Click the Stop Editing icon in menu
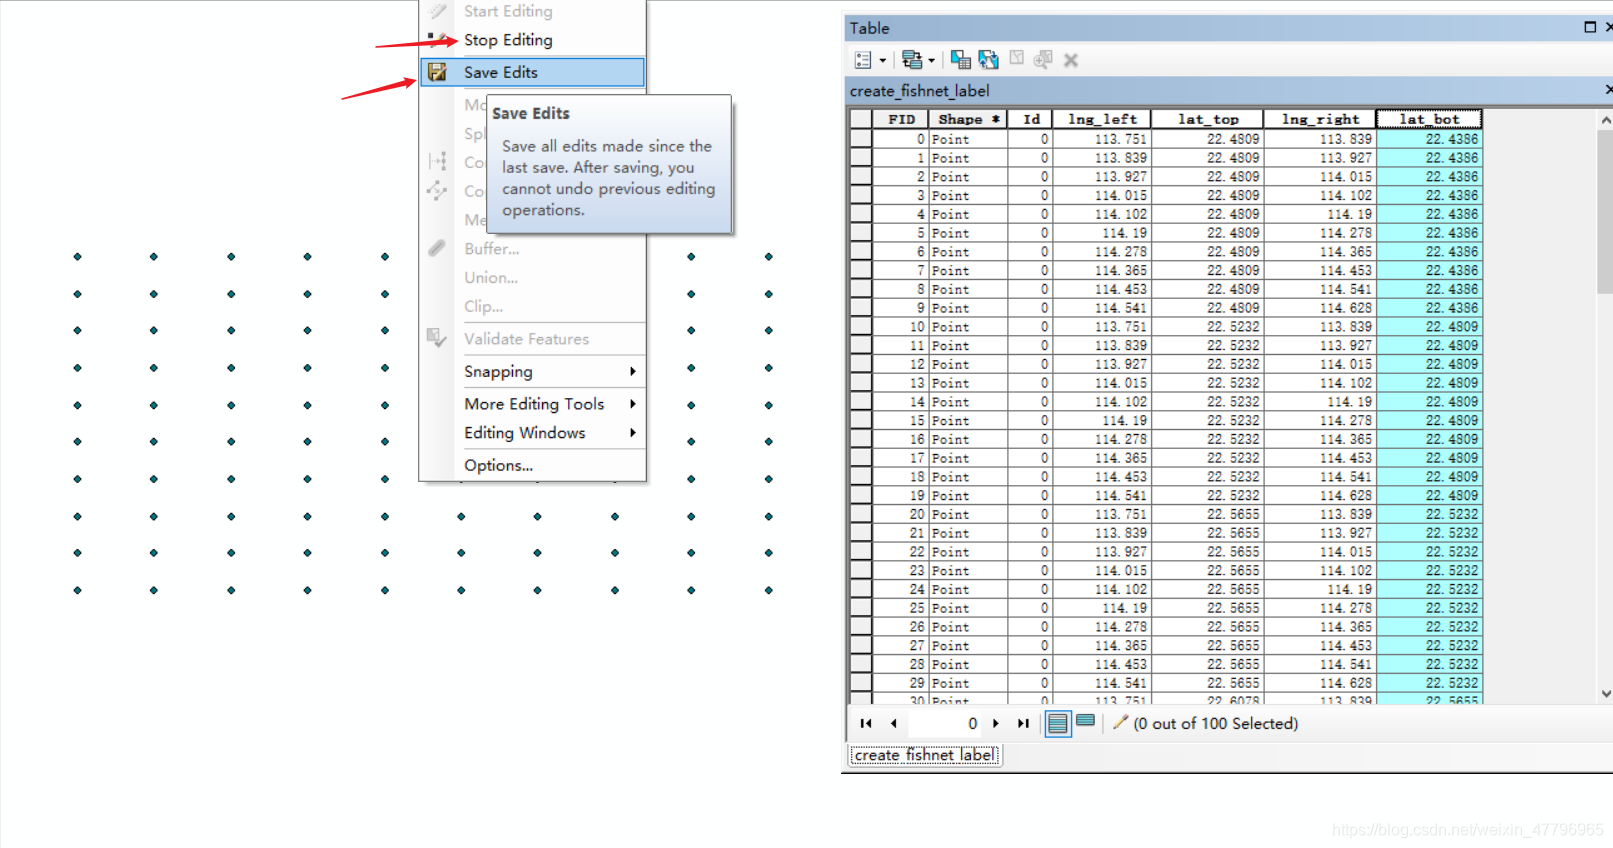Image resolution: width=1613 pixels, height=848 pixels. click(x=437, y=40)
